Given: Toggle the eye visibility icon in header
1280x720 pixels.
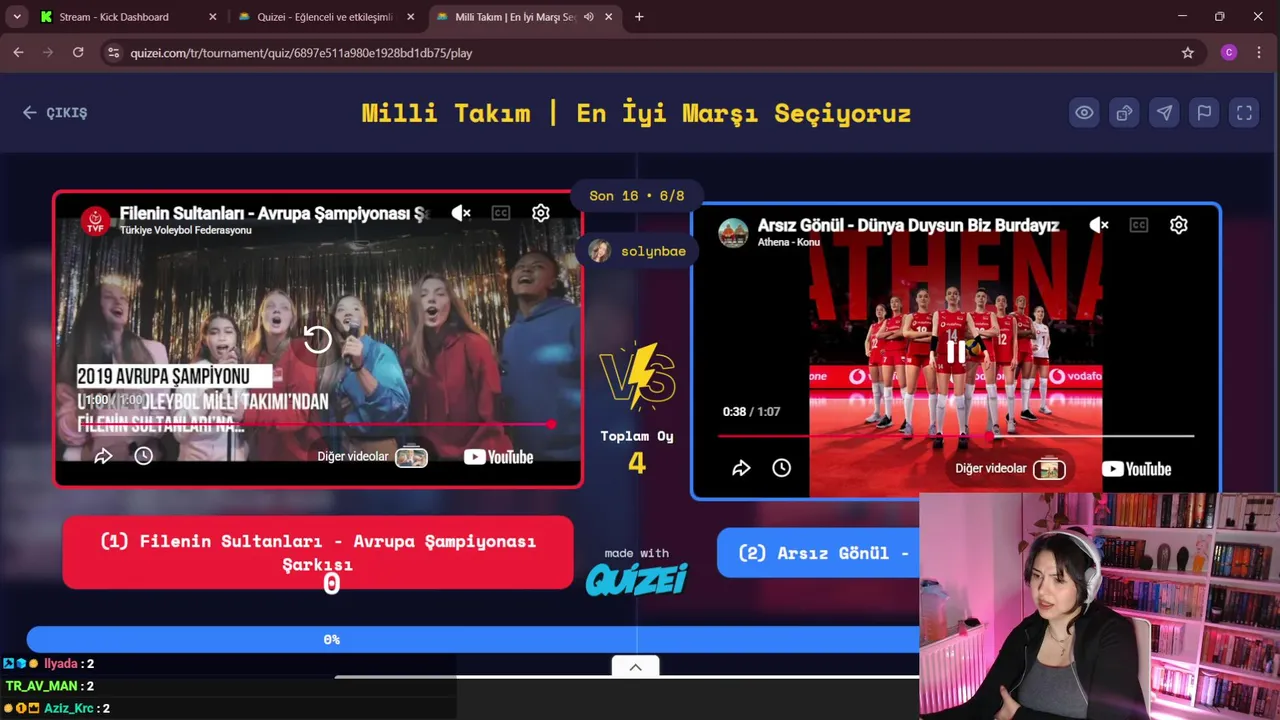Looking at the screenshot, I should pos(1084,113).
